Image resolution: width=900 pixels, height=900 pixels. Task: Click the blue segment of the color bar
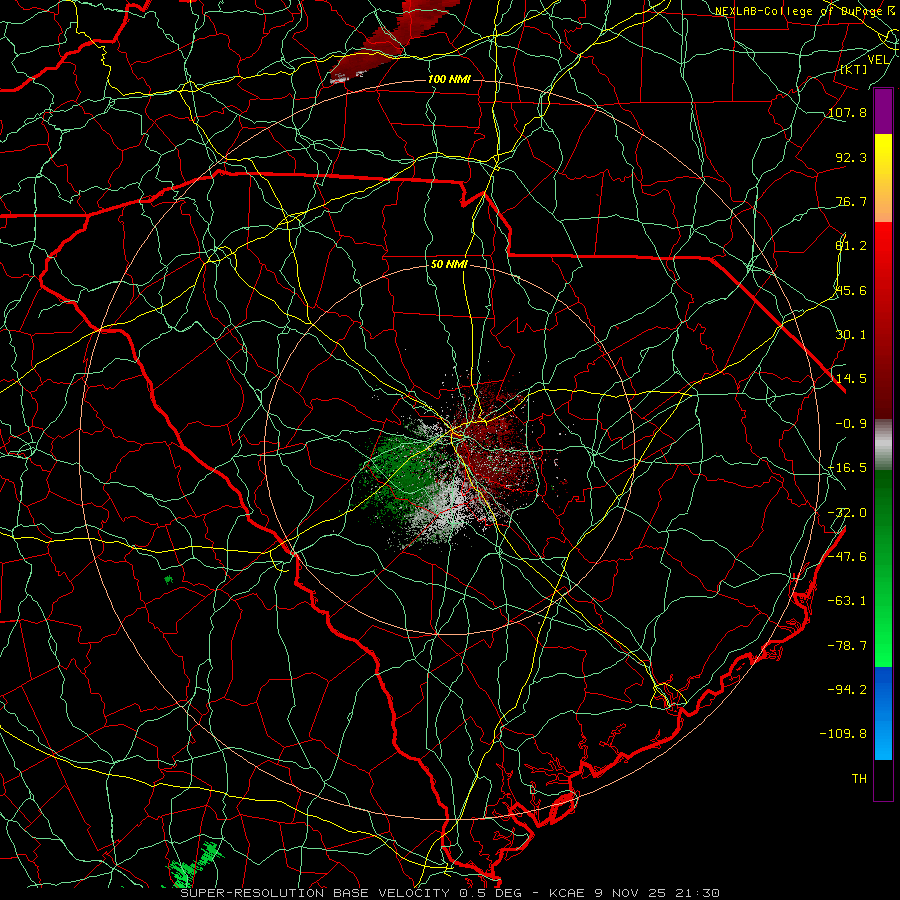pos(883,713)
